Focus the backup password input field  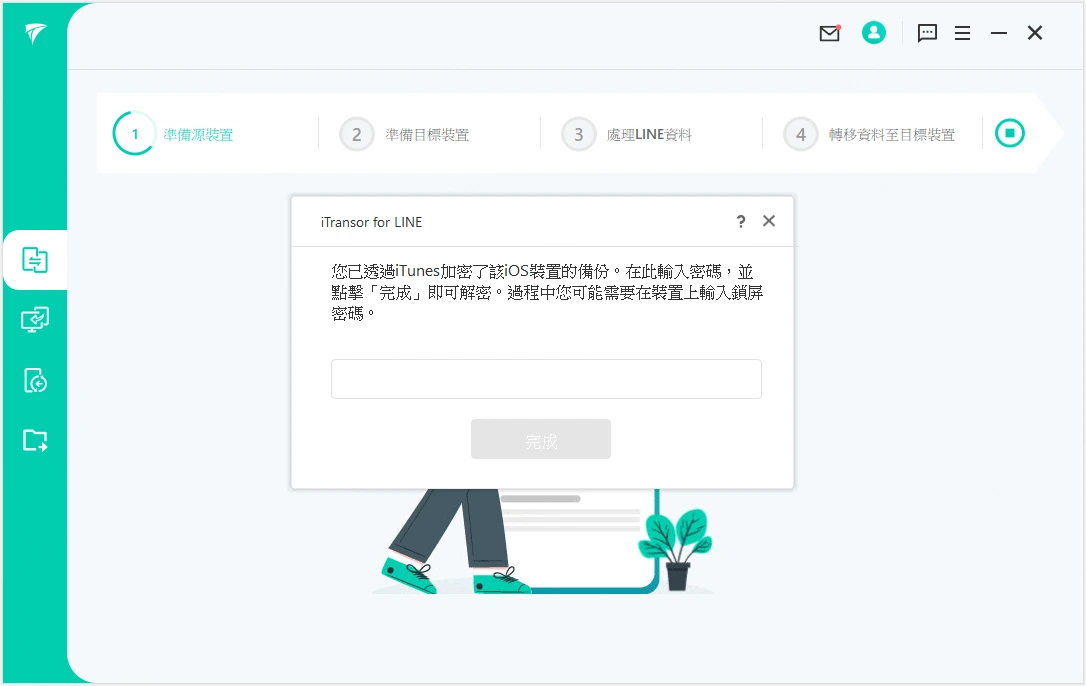pyautogui.click(x=546, y=379)
